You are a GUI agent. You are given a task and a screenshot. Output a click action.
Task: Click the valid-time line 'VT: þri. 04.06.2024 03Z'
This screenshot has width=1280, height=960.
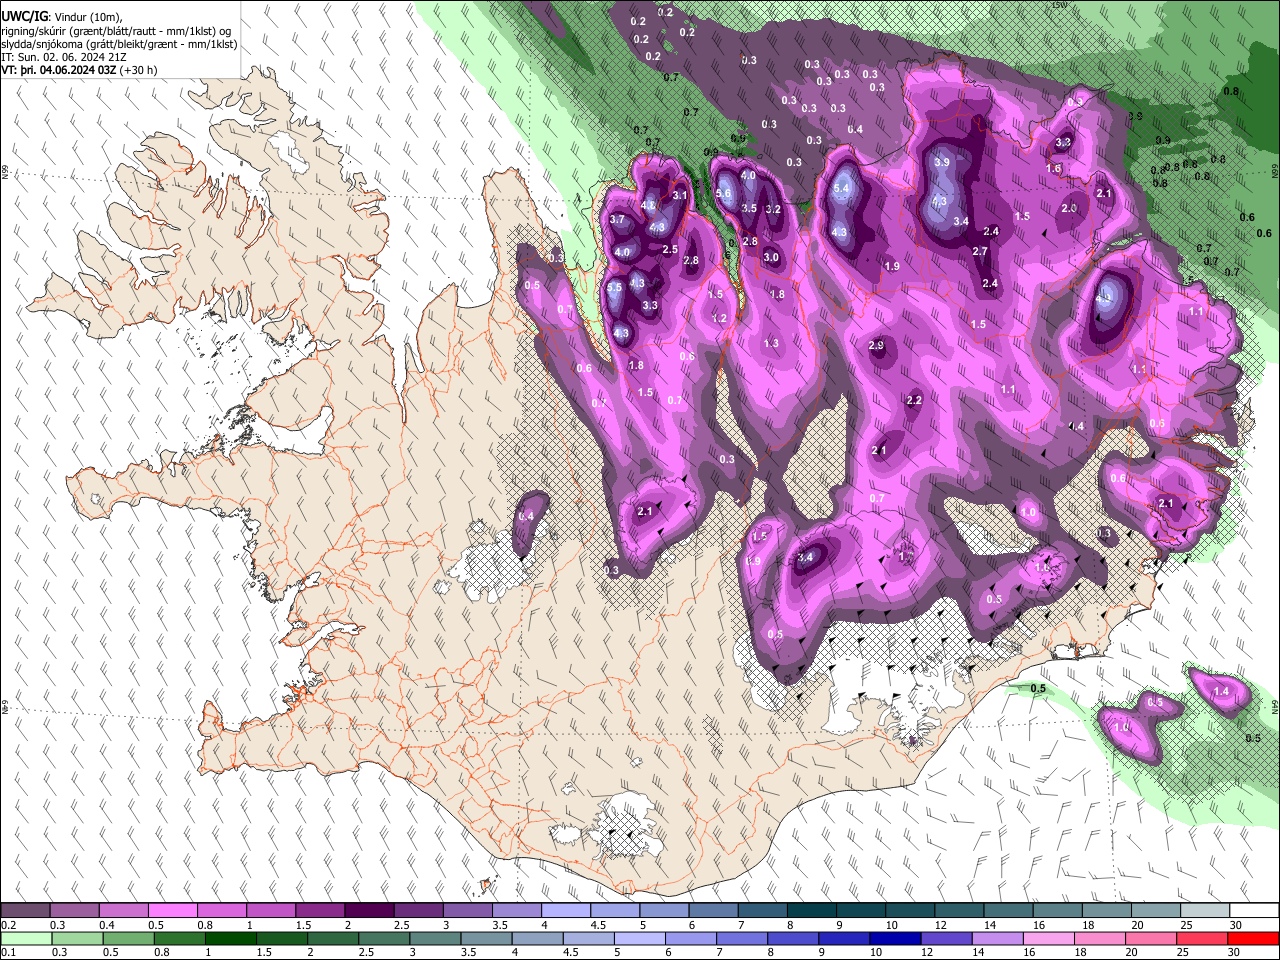(59, 70)
